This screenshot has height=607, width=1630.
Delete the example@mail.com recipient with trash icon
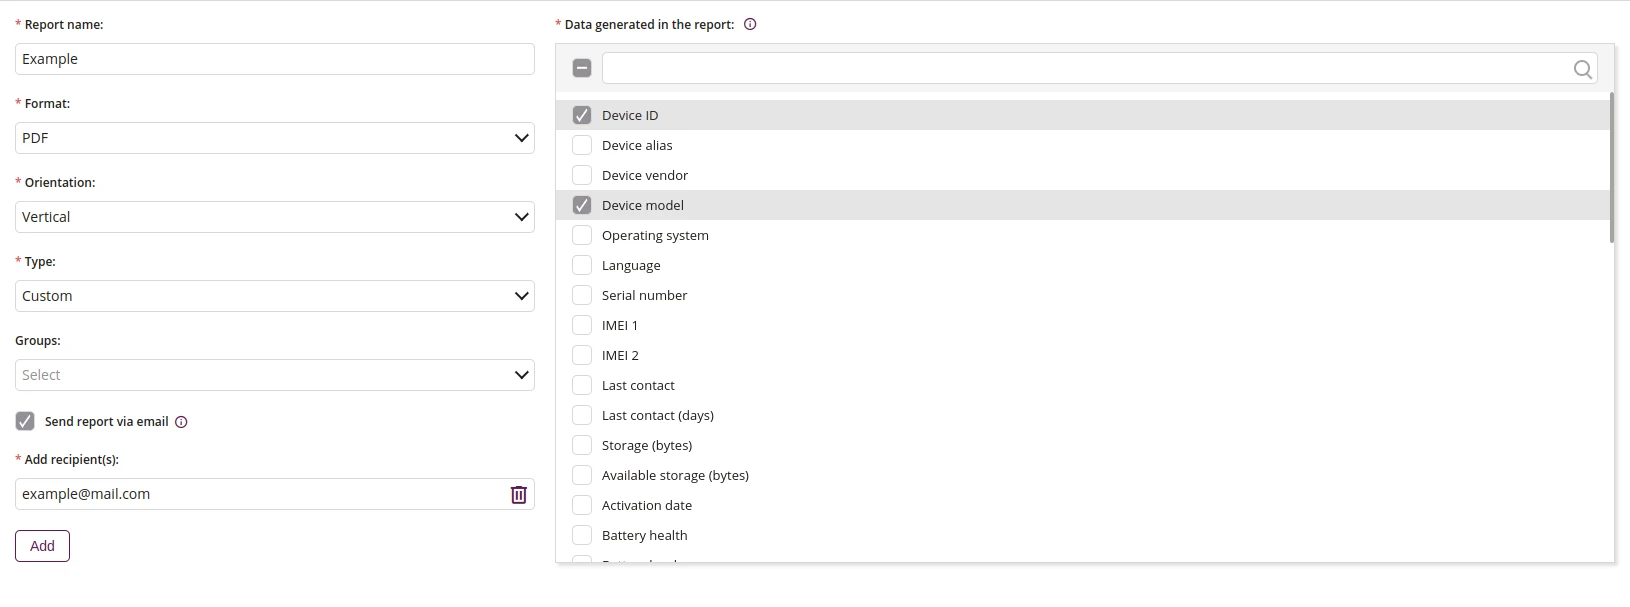pos(519,494)
